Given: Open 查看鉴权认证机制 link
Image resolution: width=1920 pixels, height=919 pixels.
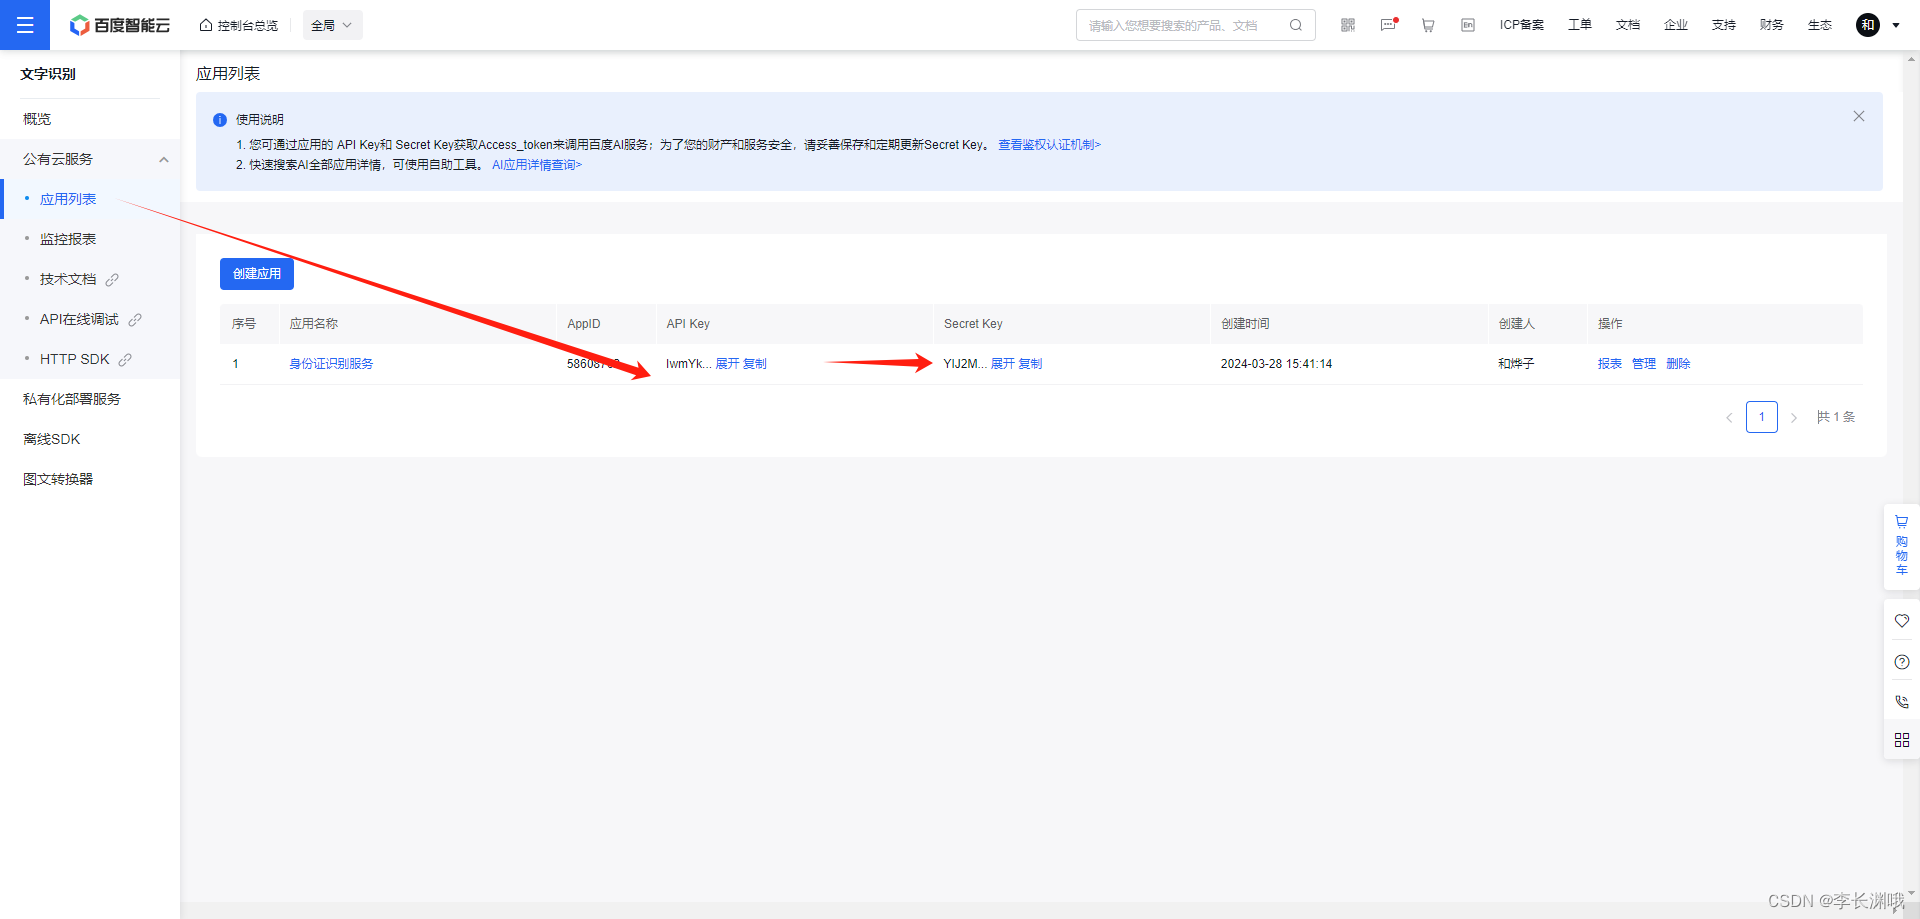Looking at the screenshot, I should (1049, 145).
